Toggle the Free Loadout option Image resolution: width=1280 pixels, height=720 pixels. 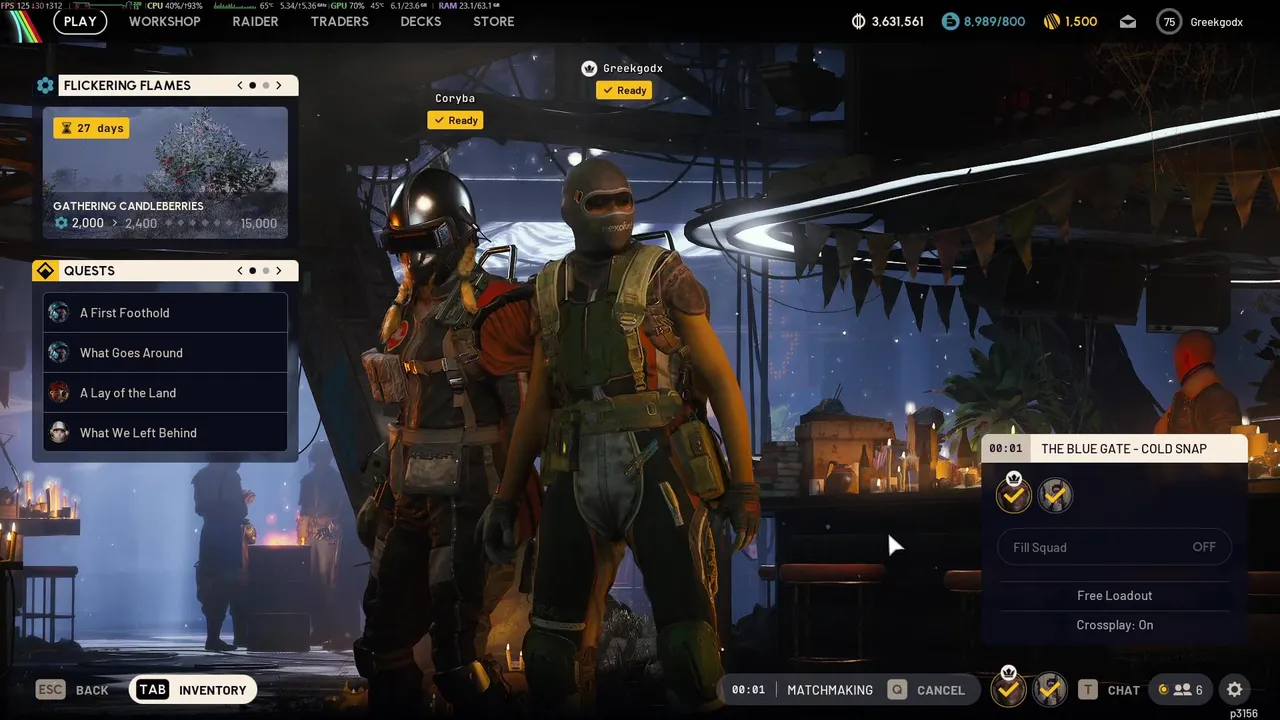click(x=1115, y=595)
